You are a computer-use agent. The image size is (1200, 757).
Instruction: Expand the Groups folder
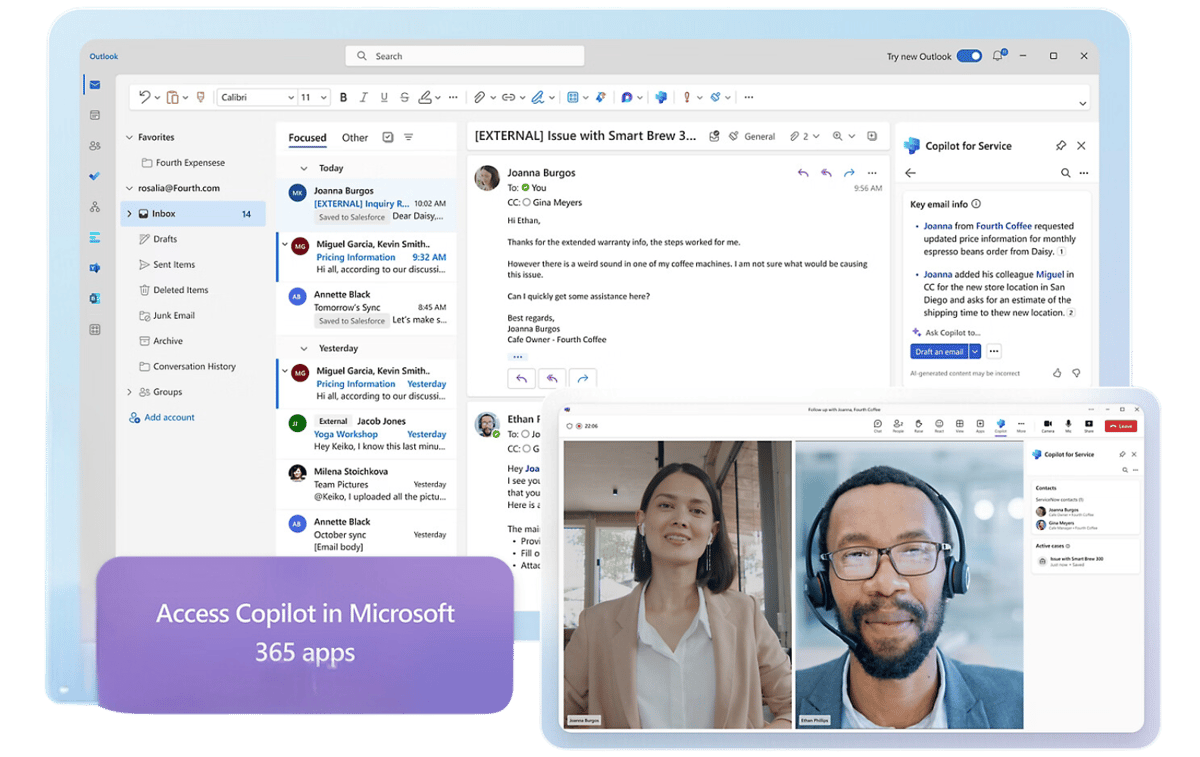pos(129,392)
